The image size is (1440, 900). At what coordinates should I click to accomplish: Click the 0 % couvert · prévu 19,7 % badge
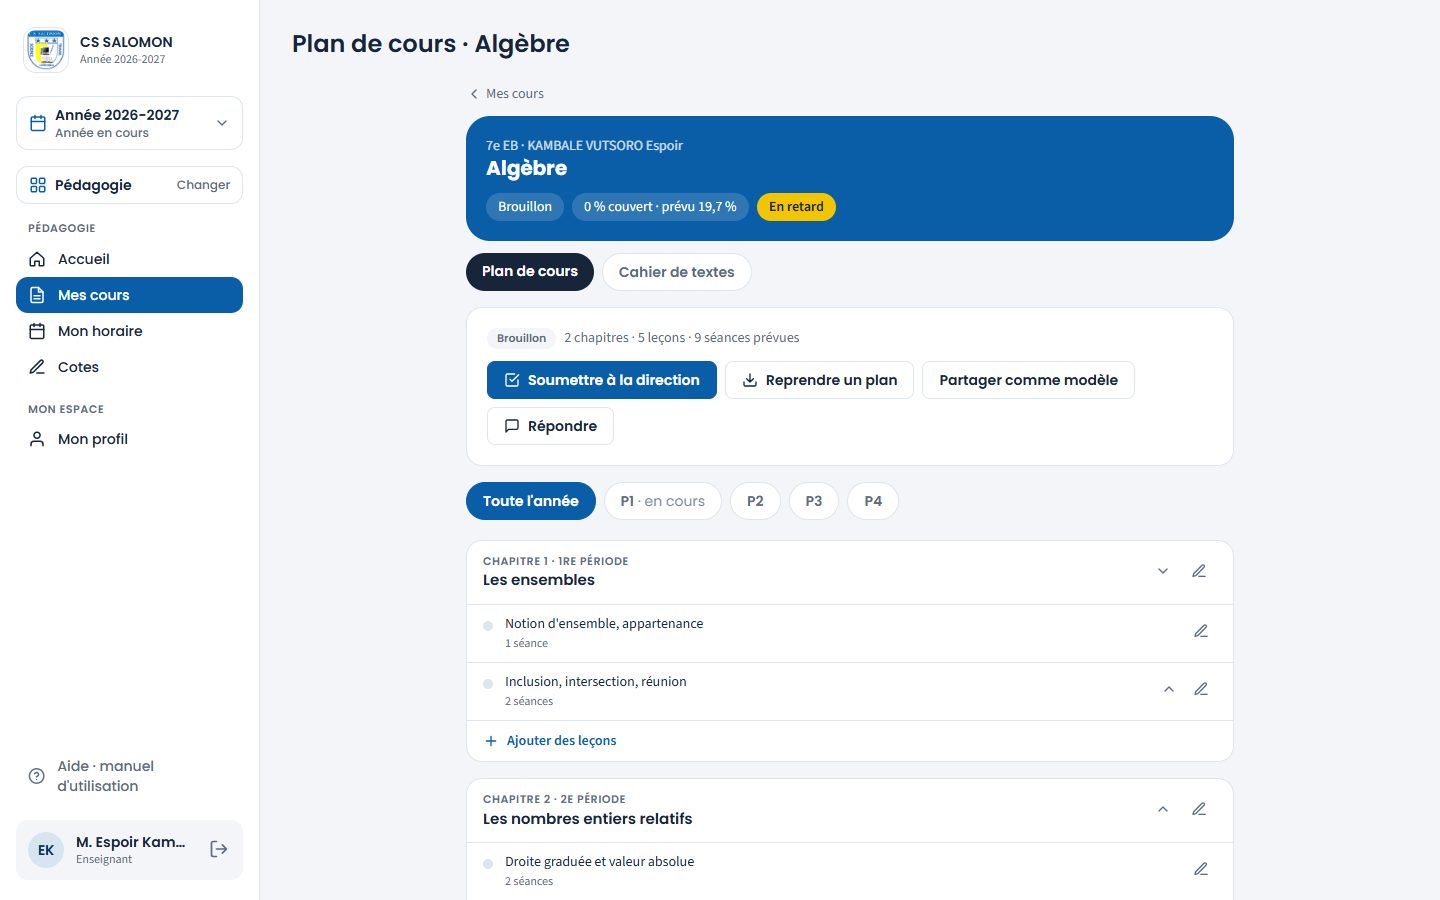[660, 207]
